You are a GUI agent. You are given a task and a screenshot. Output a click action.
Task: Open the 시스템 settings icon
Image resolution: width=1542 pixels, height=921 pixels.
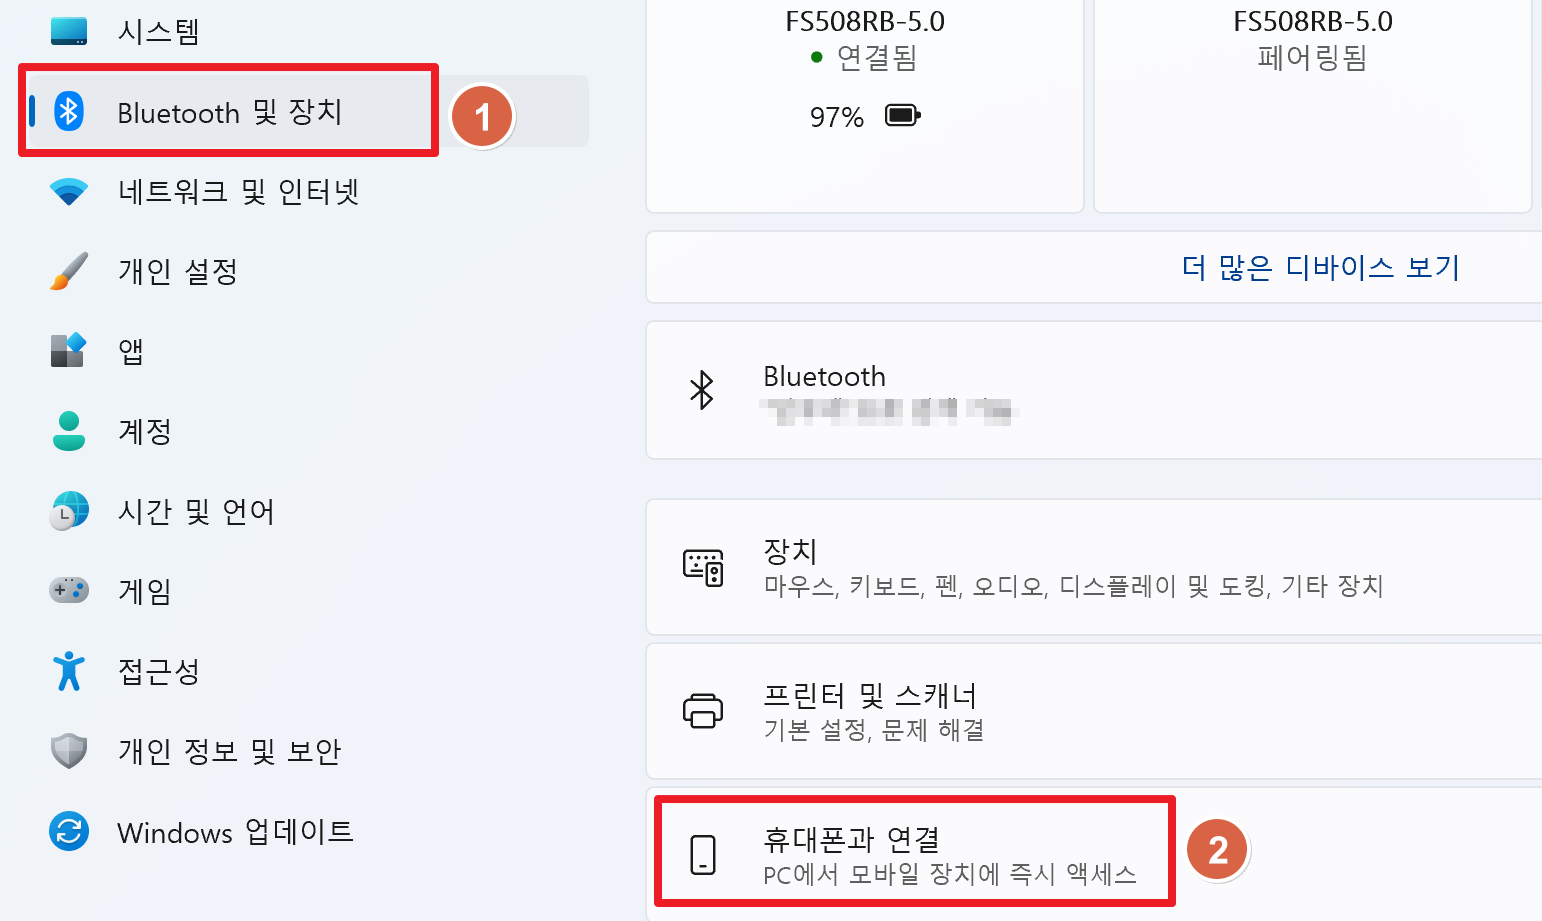point(68,31)
